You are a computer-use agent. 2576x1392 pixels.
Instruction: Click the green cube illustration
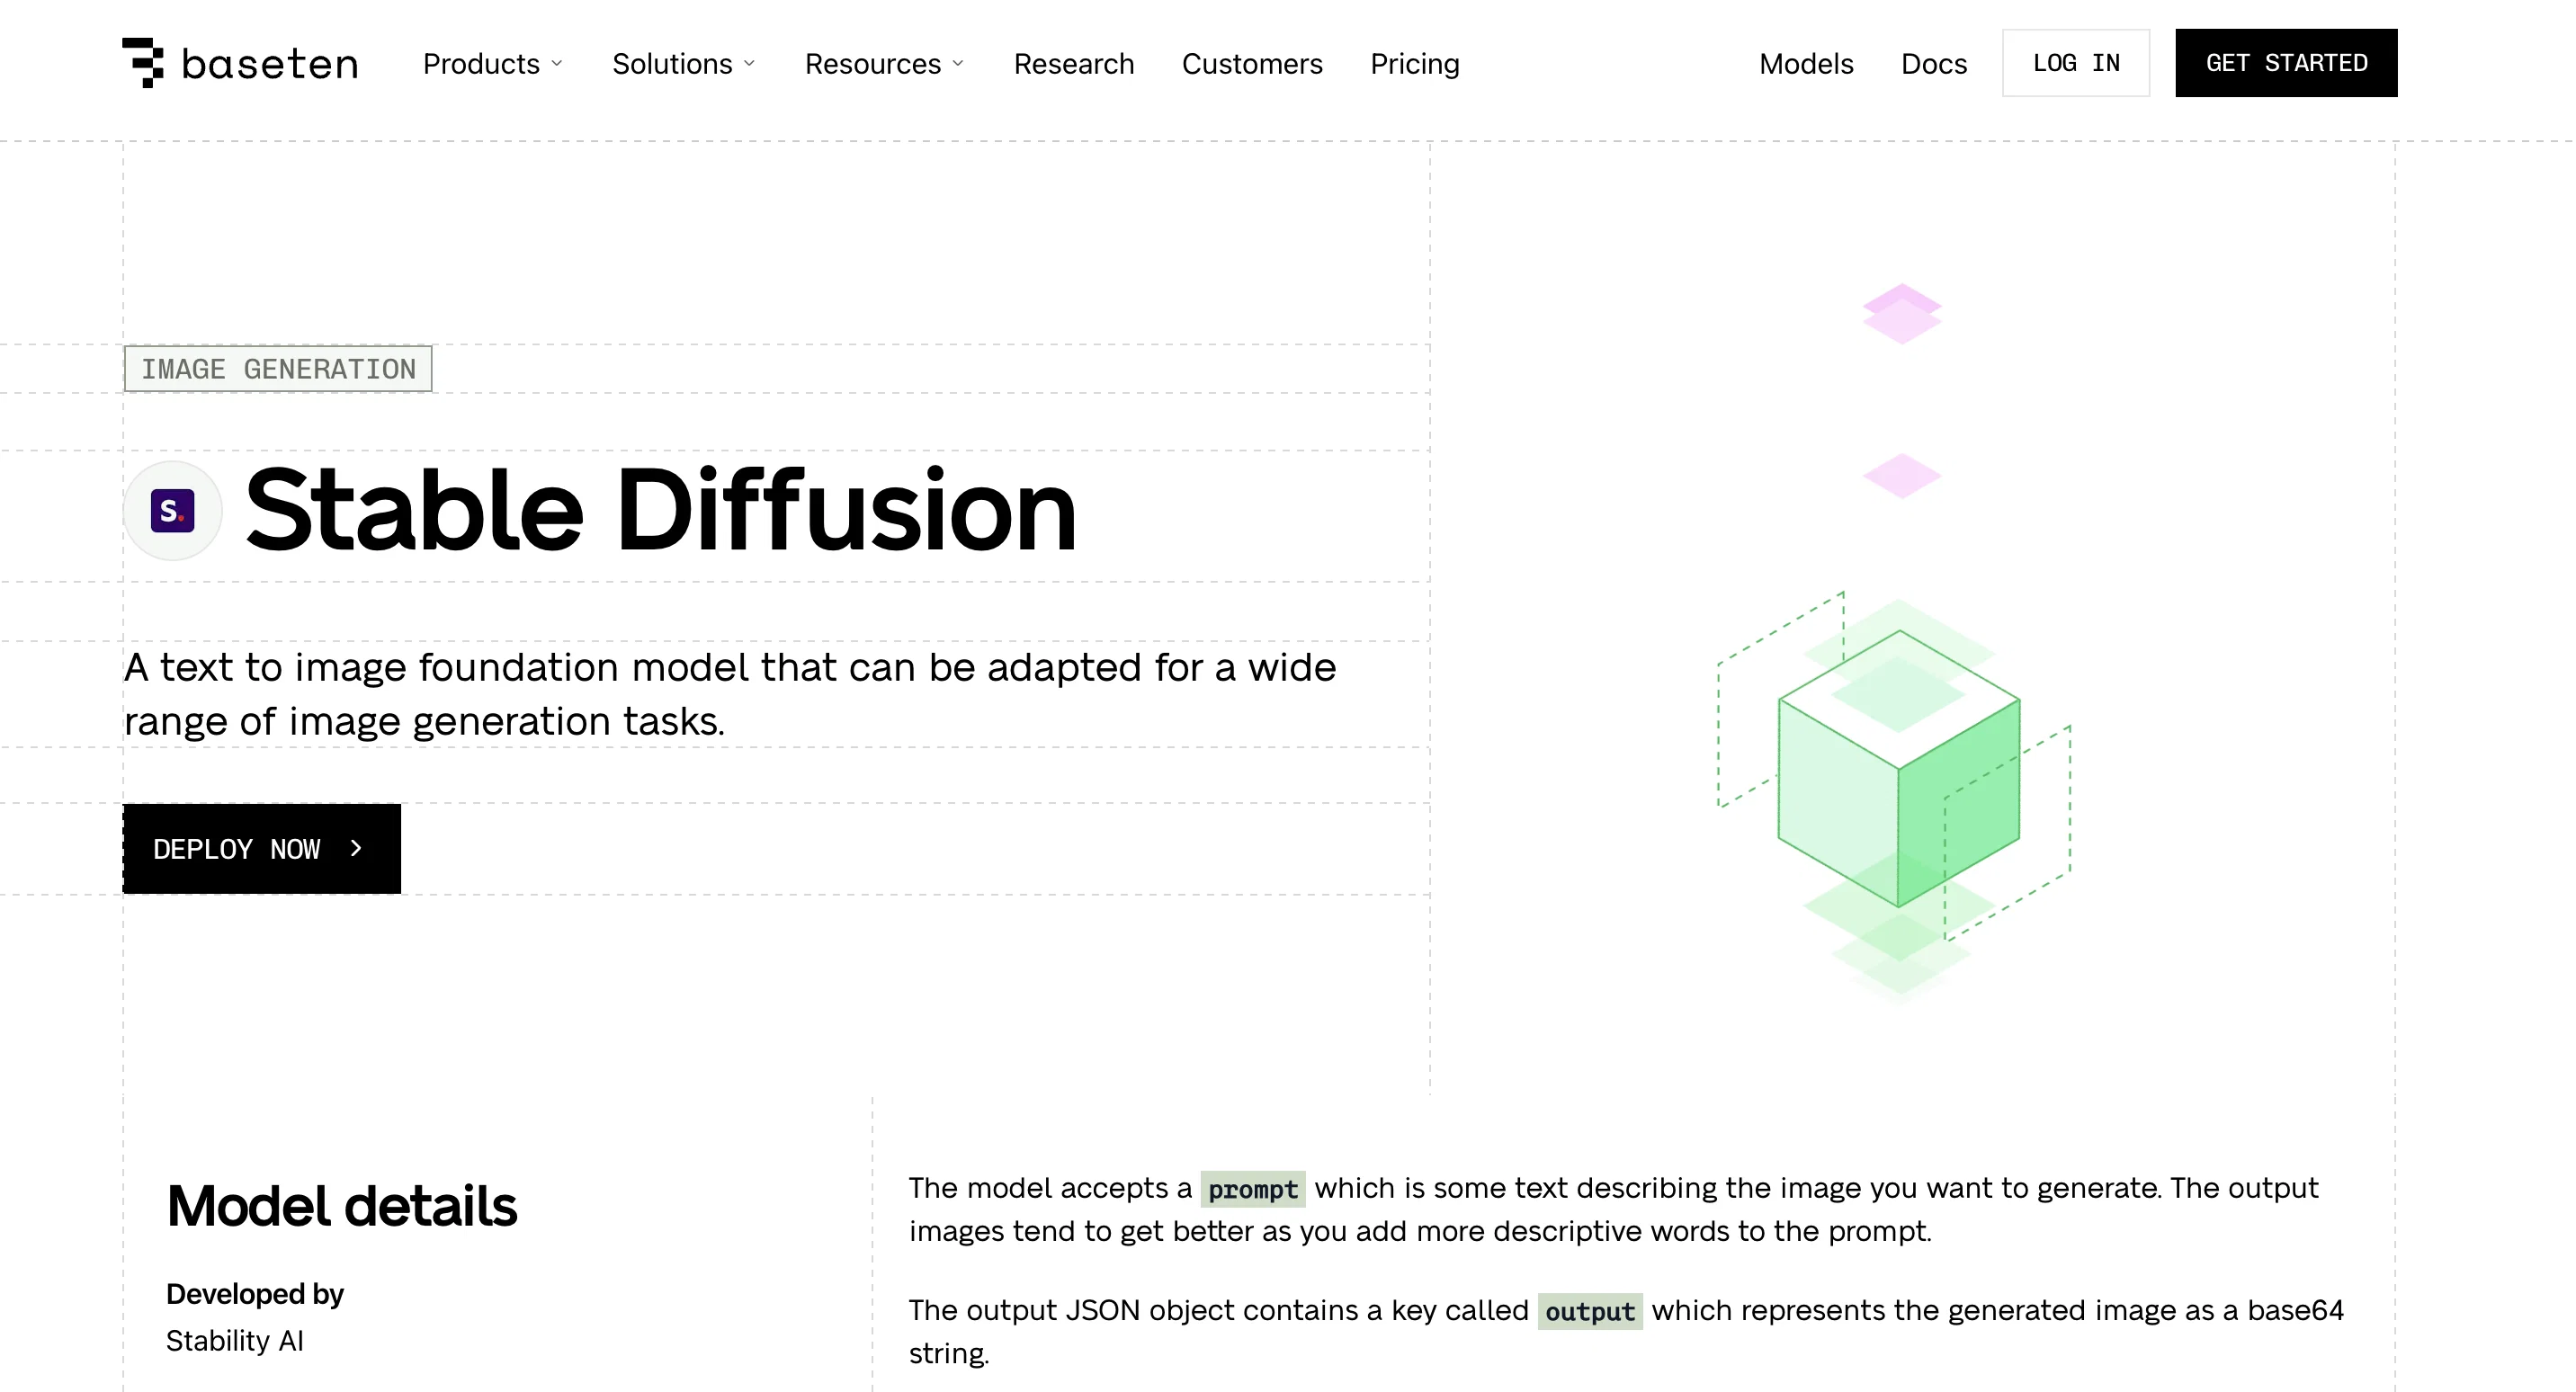coord(1897,768)
